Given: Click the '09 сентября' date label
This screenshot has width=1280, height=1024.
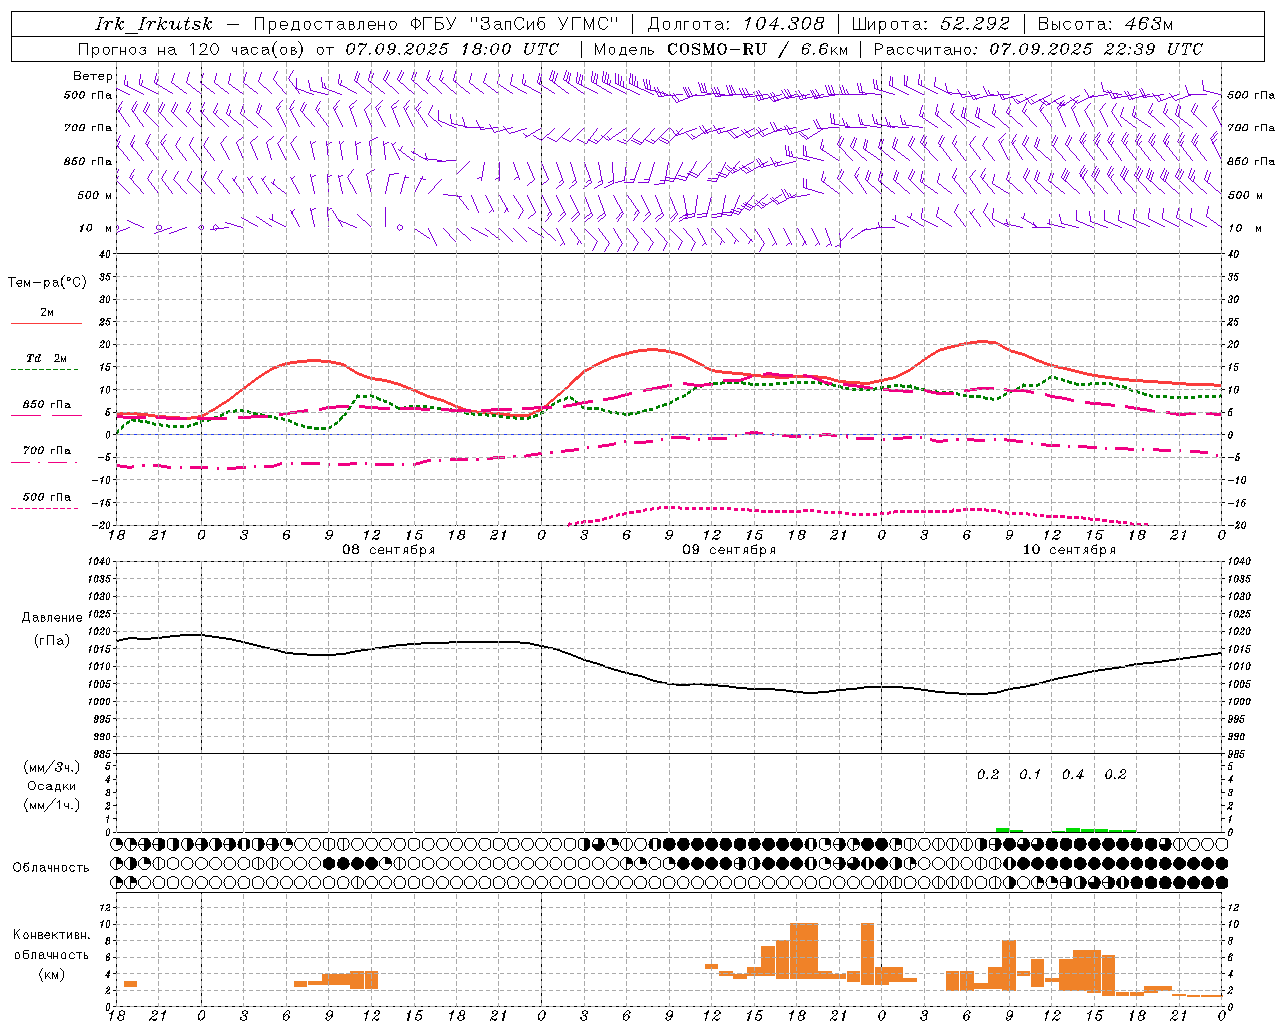Looking at the screenshot, I should [x=729, y=550].
